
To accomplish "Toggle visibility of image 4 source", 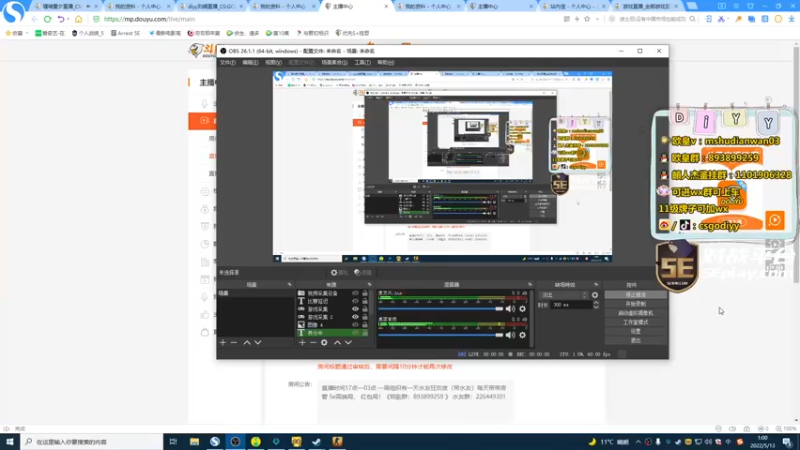I will (x=356, y=324).
